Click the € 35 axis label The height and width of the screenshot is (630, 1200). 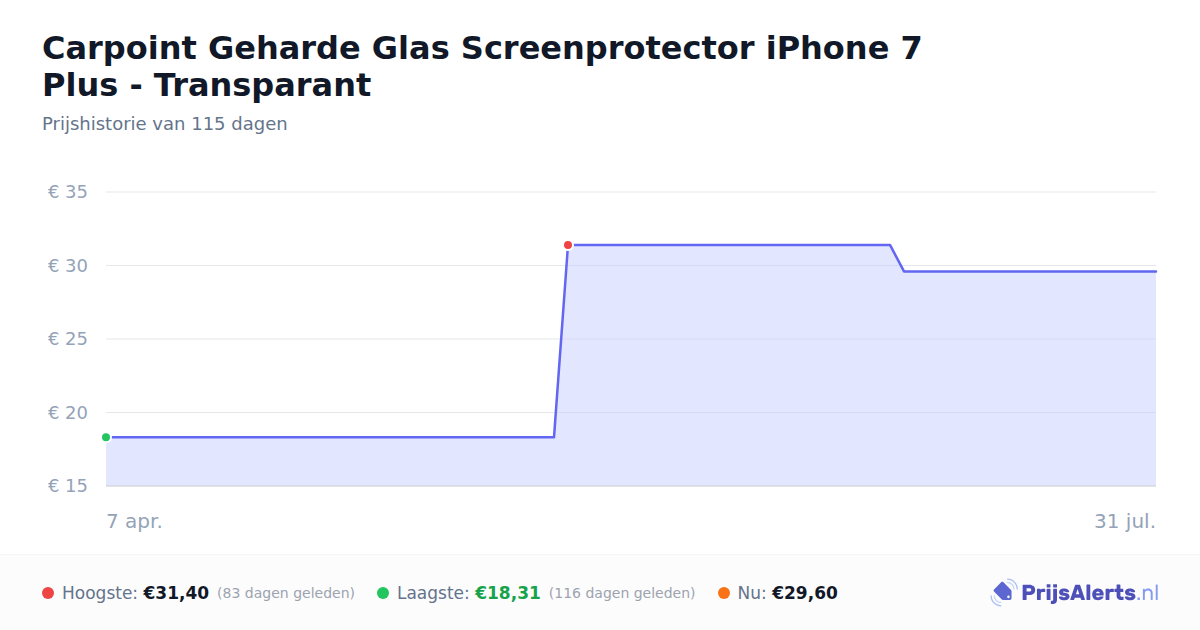click(x=68, y=192)
